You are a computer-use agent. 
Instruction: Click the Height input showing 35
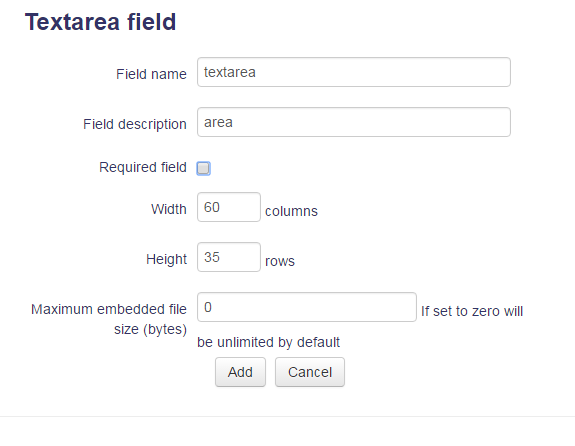coord(229,257)
